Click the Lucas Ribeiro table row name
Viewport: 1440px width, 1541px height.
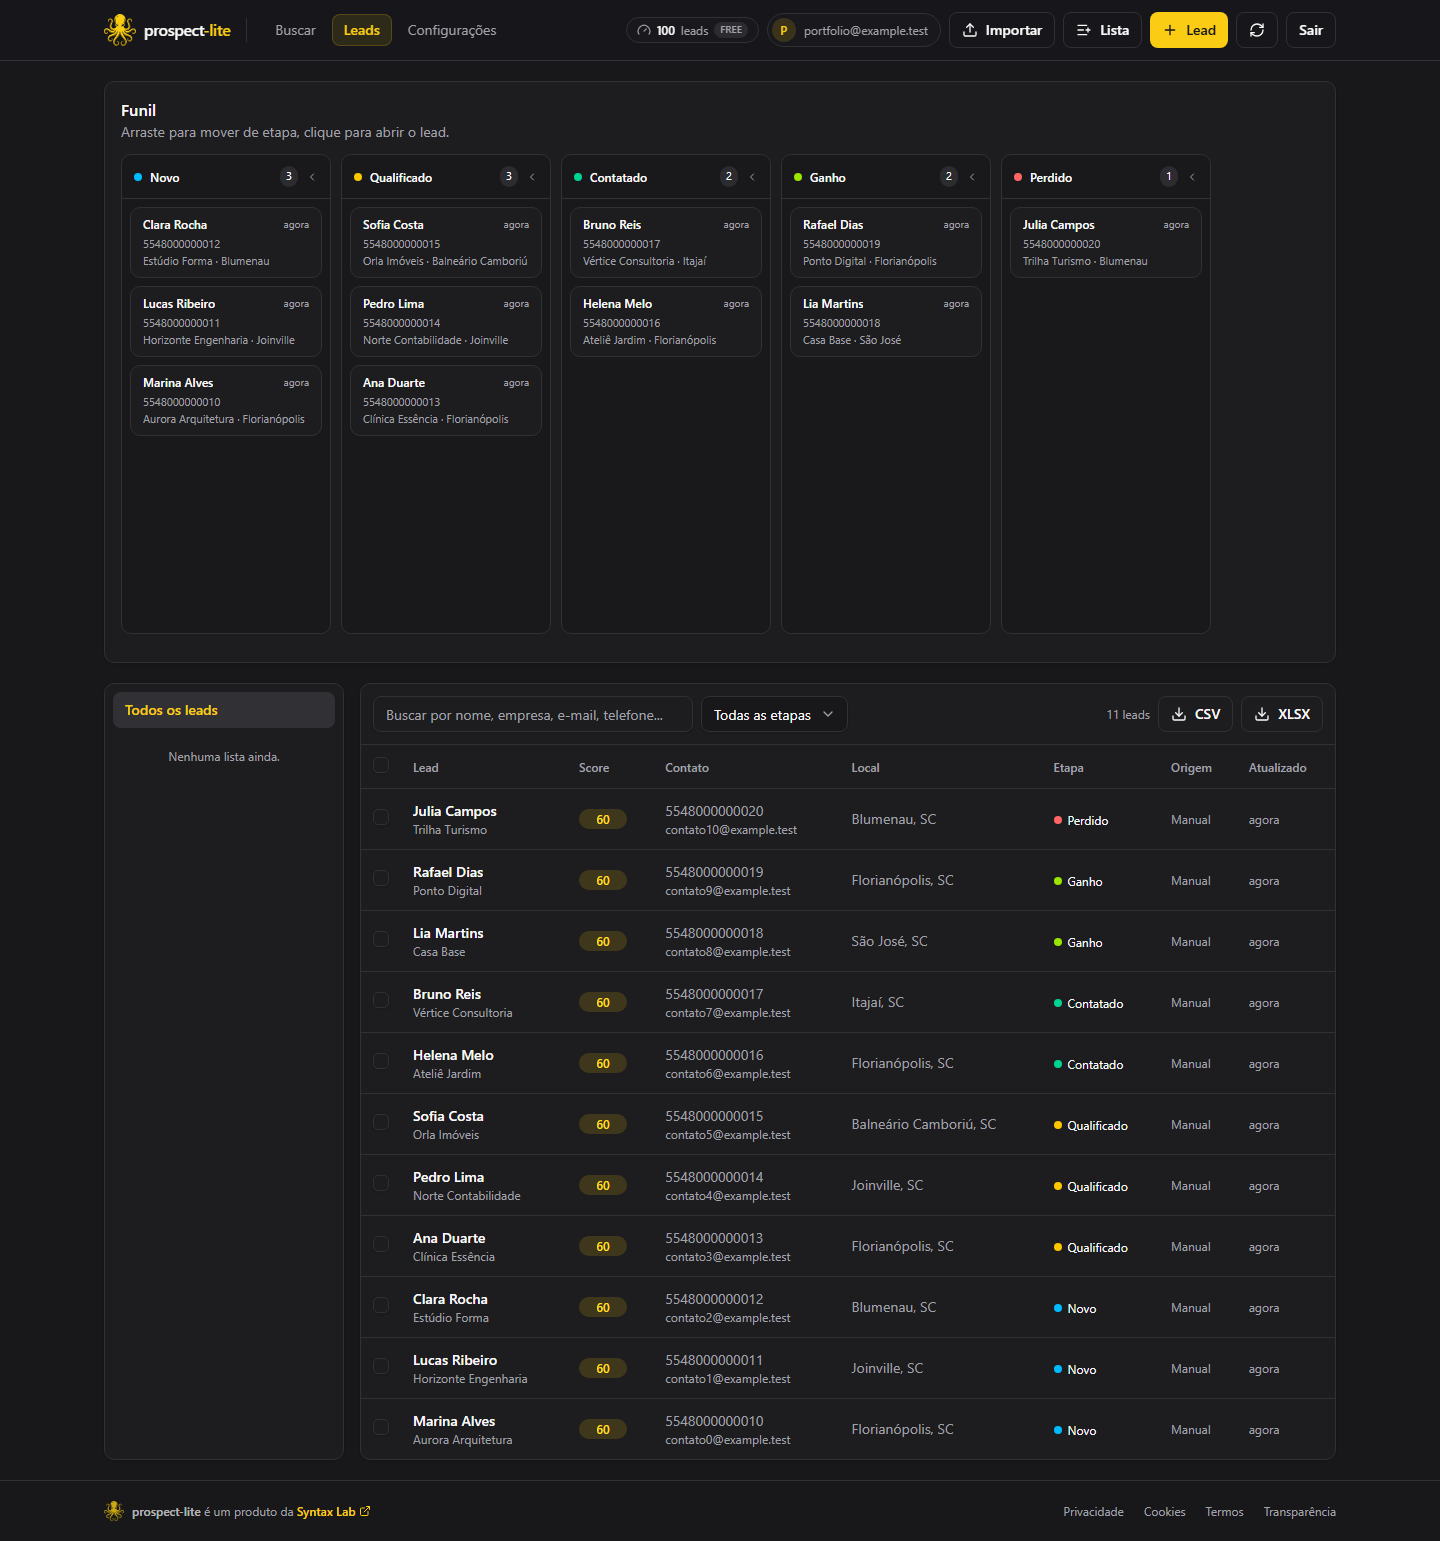pos(455,1360)
